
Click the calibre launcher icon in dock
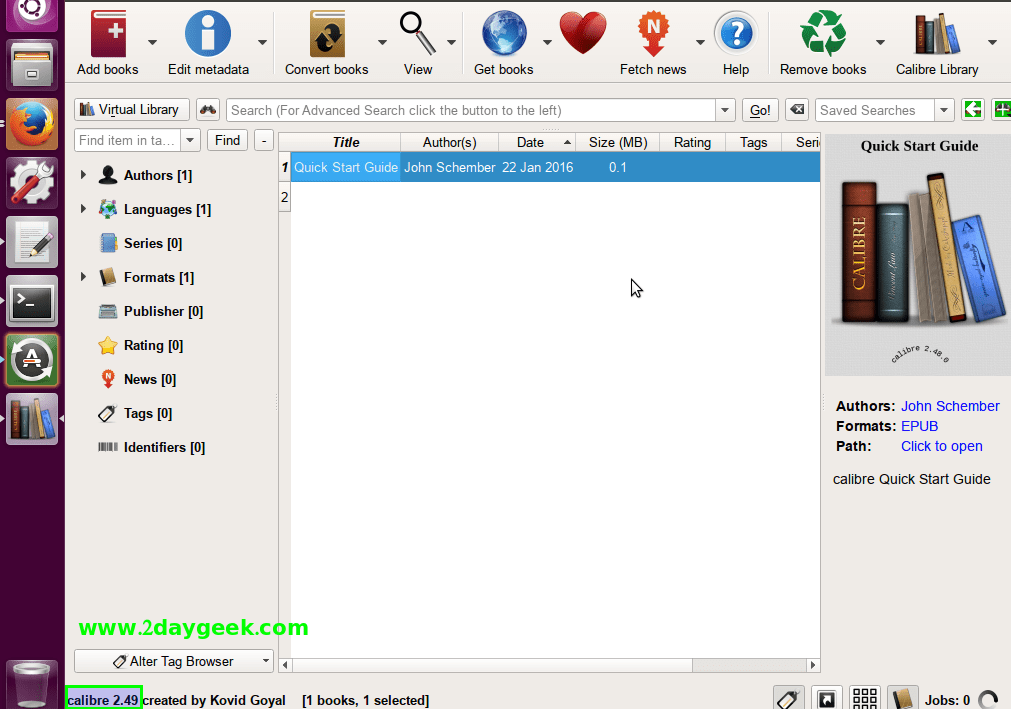pos(32,419)
